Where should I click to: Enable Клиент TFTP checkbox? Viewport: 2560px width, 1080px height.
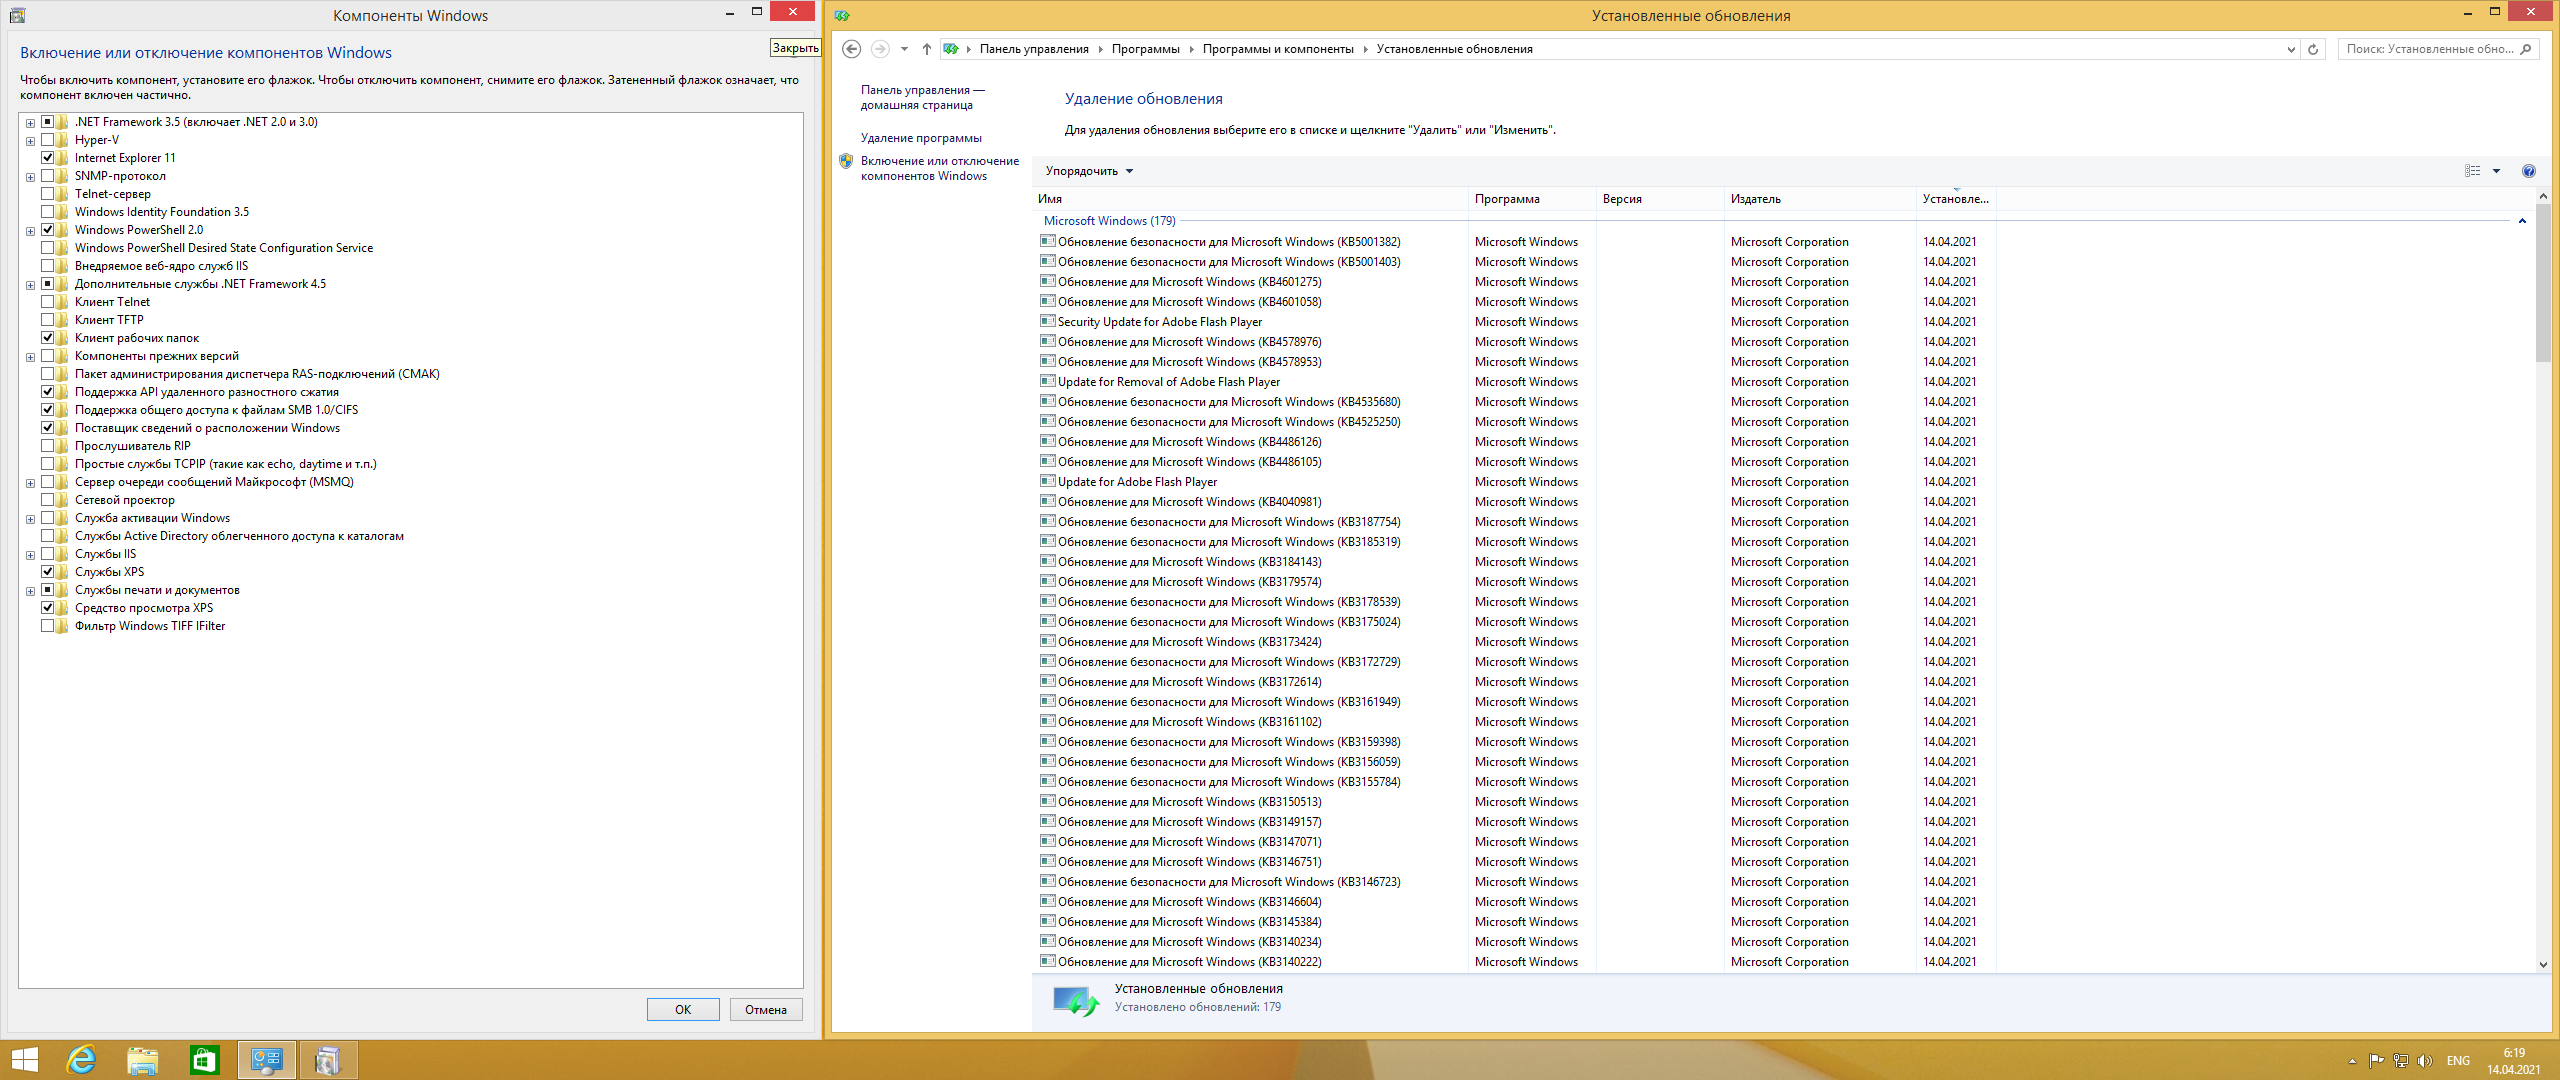47,320
